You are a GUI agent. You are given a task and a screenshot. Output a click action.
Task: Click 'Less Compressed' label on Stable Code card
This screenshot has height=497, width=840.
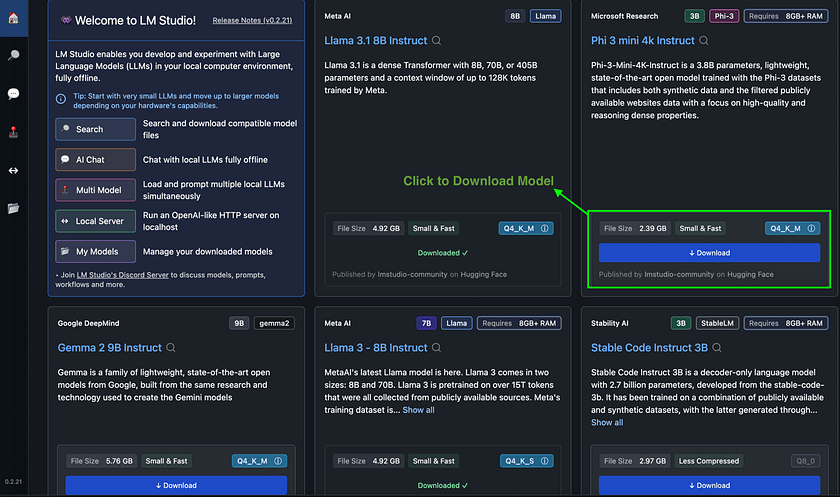tap(709, 461)
